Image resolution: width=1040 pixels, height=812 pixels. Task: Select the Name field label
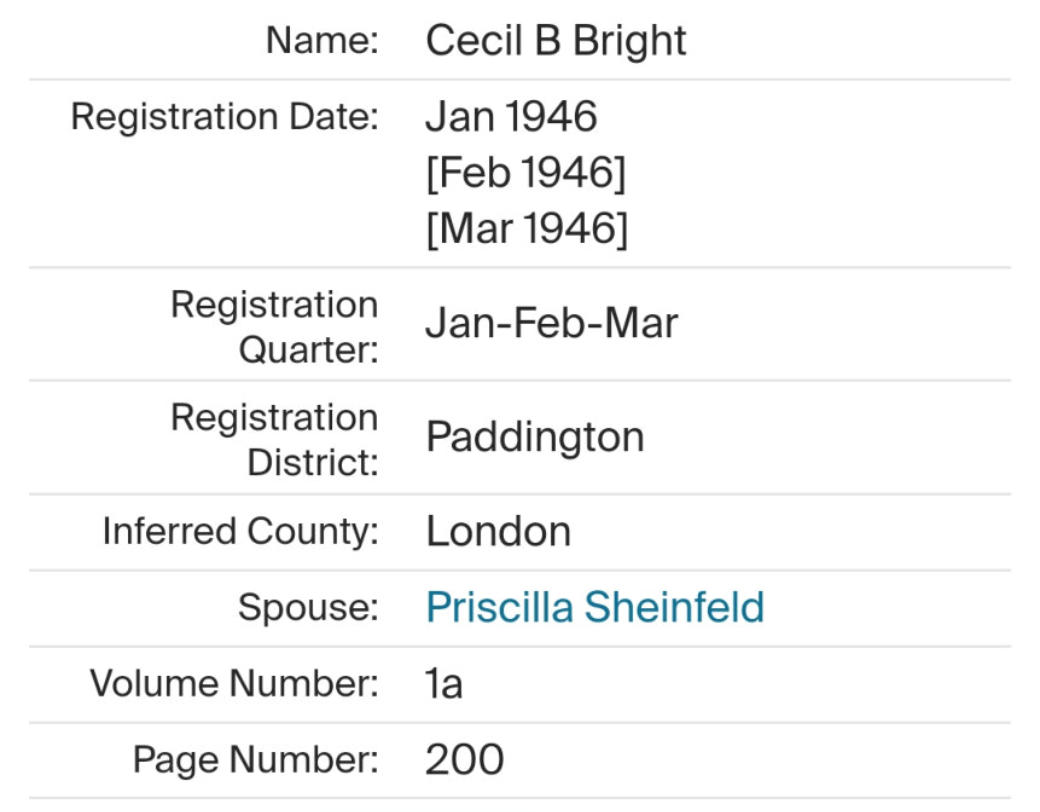point(322,41)
